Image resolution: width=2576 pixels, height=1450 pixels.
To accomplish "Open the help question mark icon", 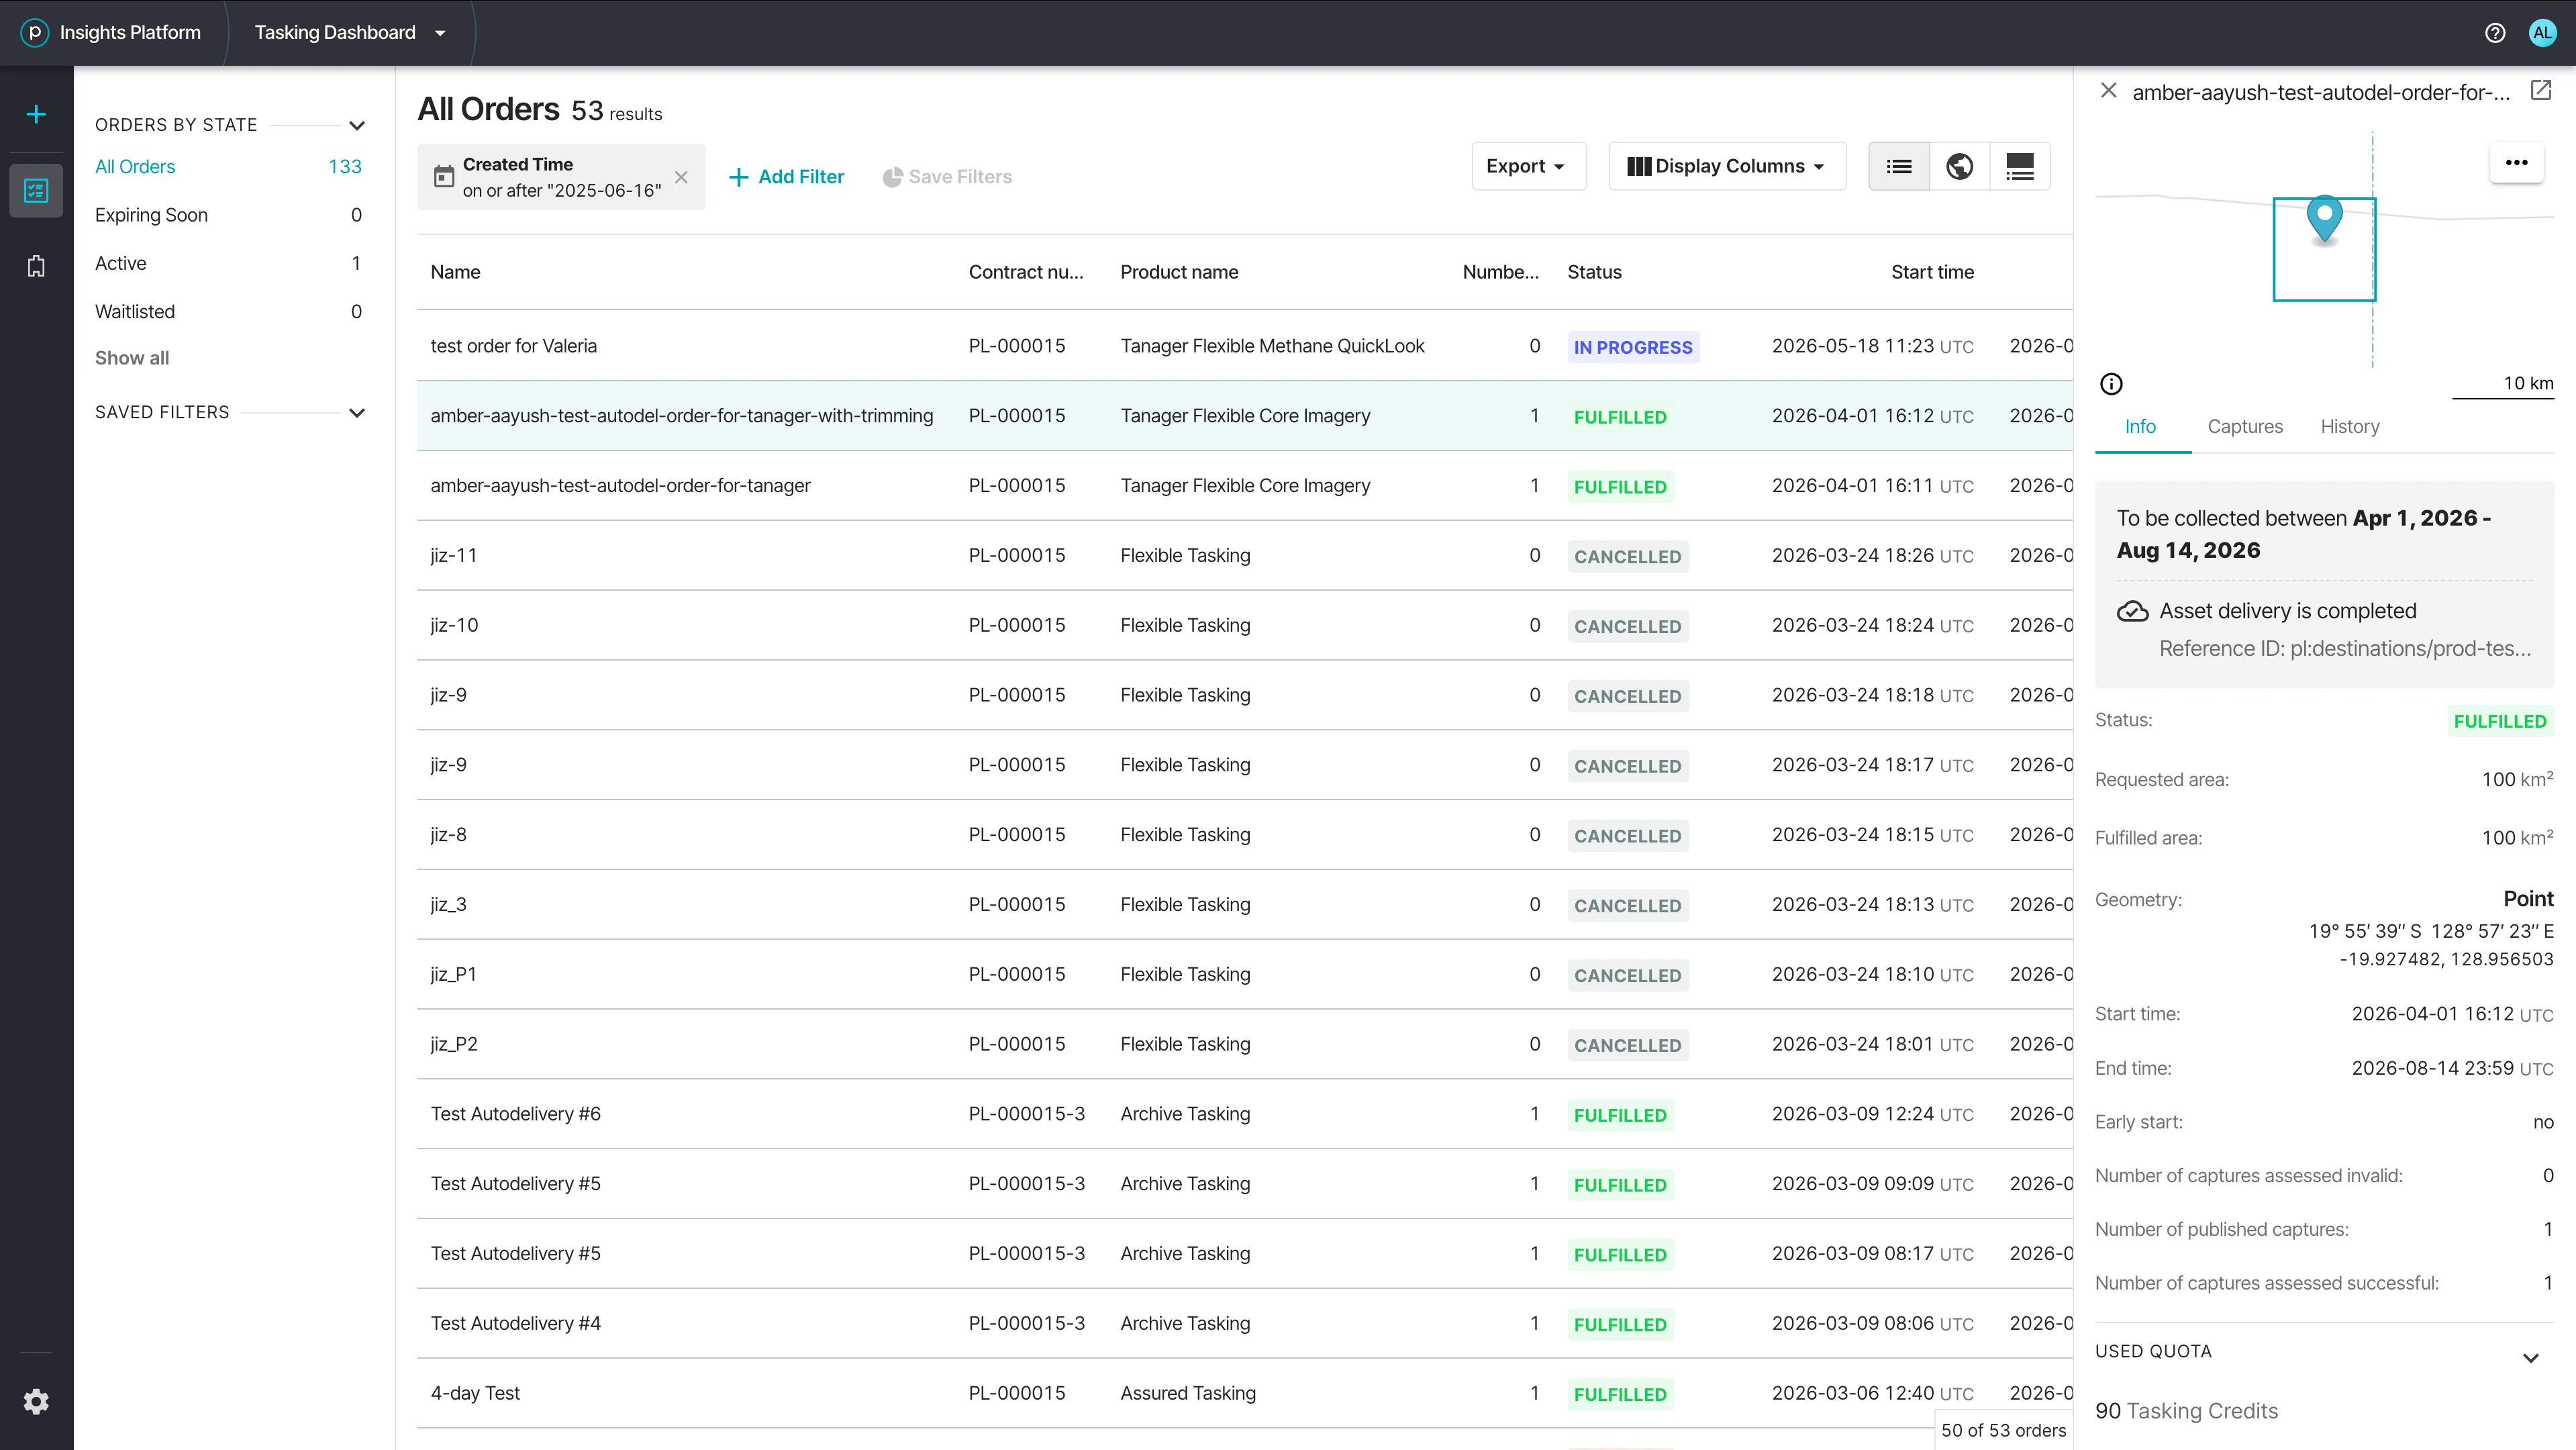I will click(2495, 33).
